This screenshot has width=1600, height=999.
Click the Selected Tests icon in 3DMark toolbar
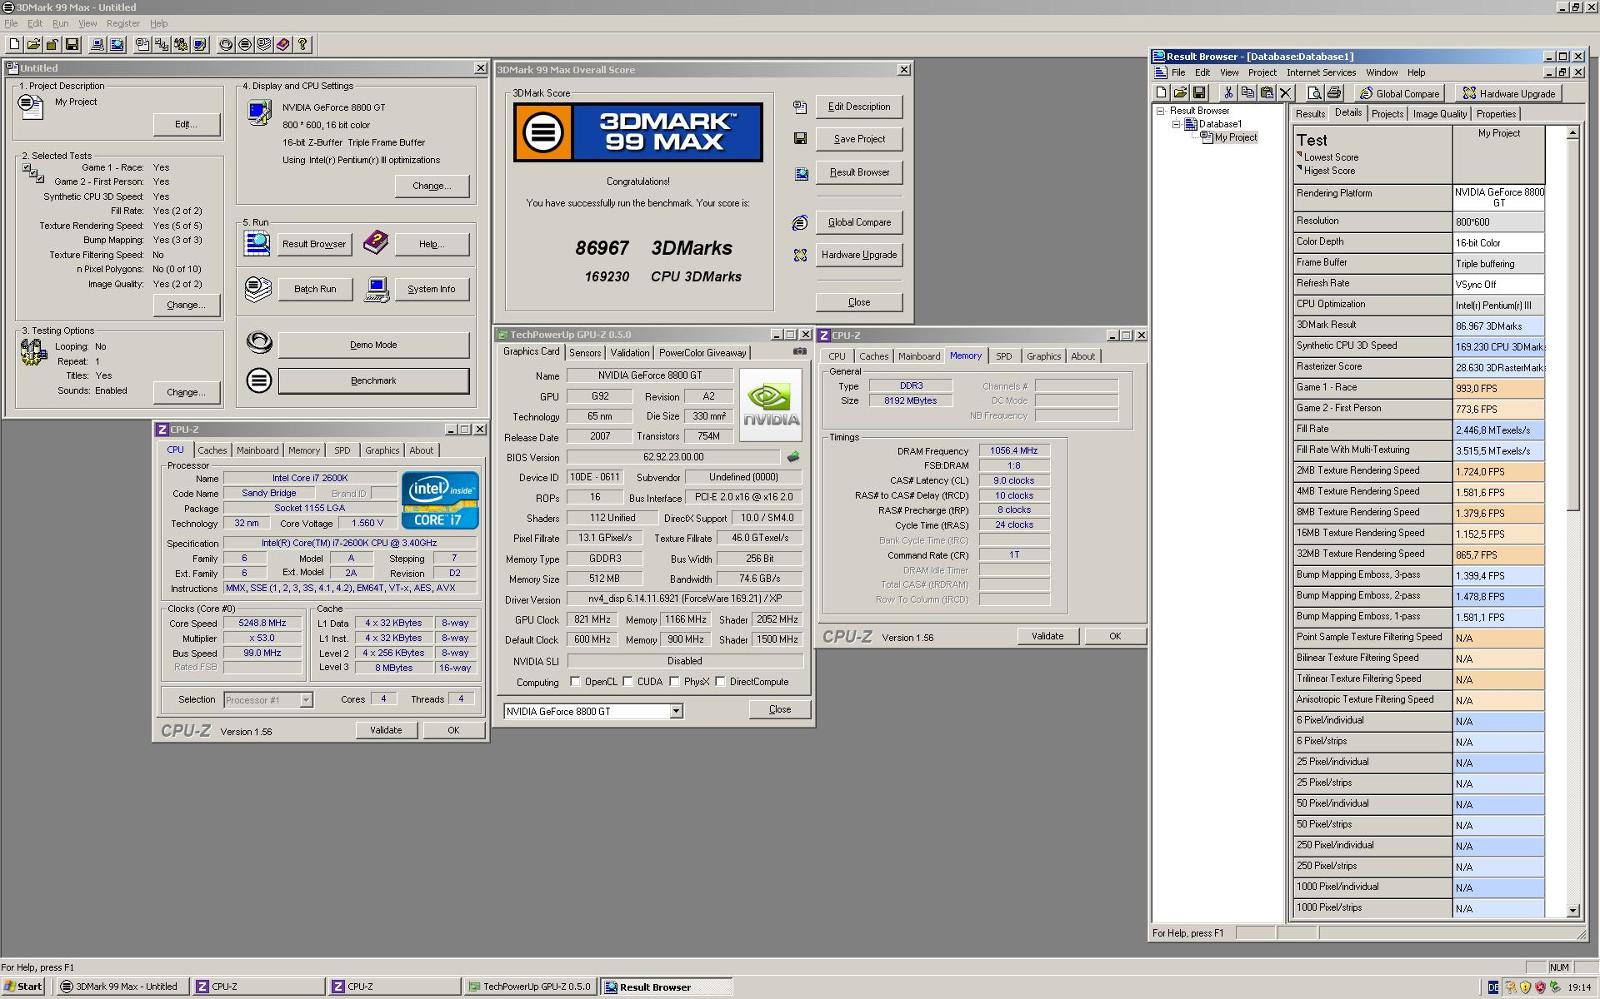161,44
